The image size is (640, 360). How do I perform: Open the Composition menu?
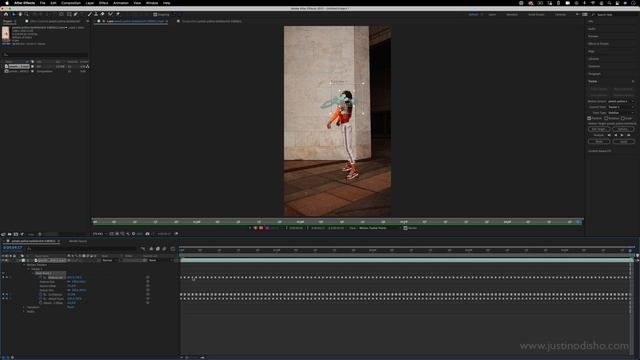point(71,3)
